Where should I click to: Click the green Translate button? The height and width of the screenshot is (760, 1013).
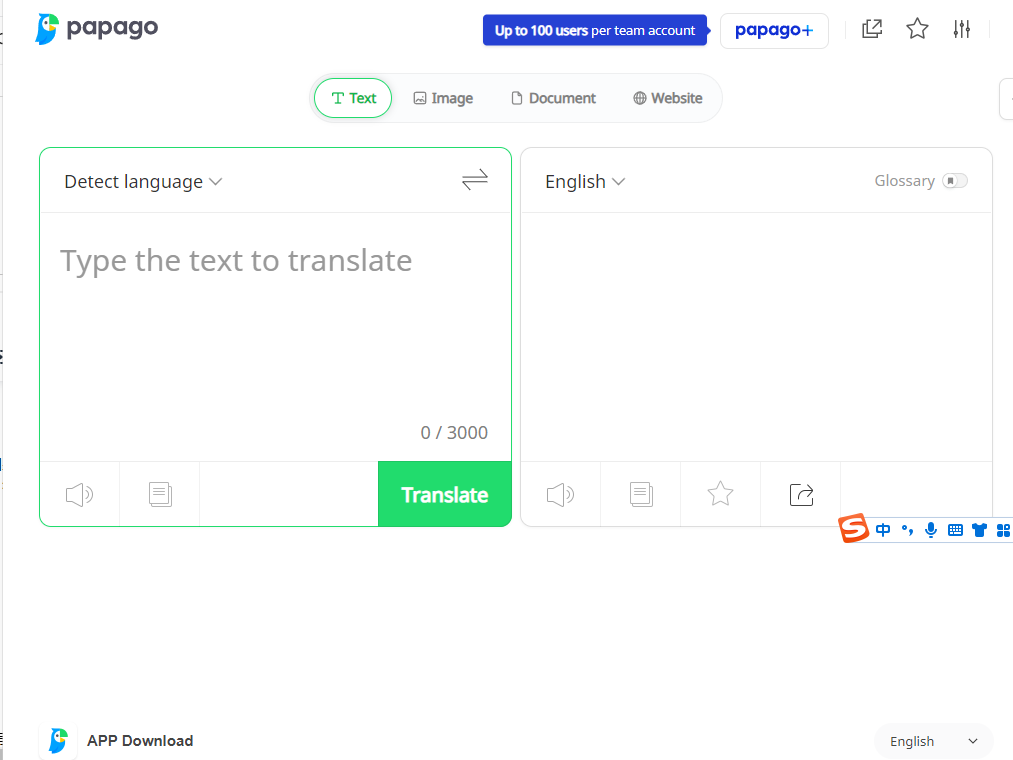coord(444,494)
